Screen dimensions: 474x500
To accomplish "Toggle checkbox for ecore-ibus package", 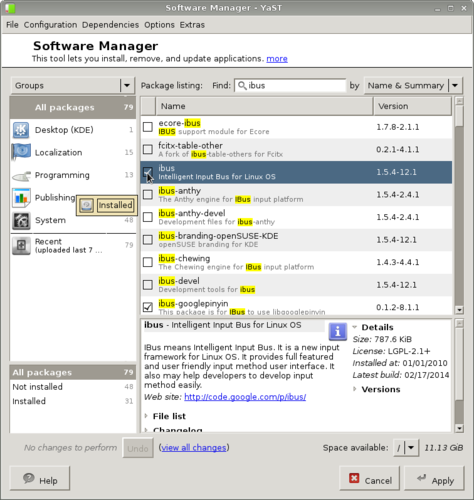I will click(148, 127).
